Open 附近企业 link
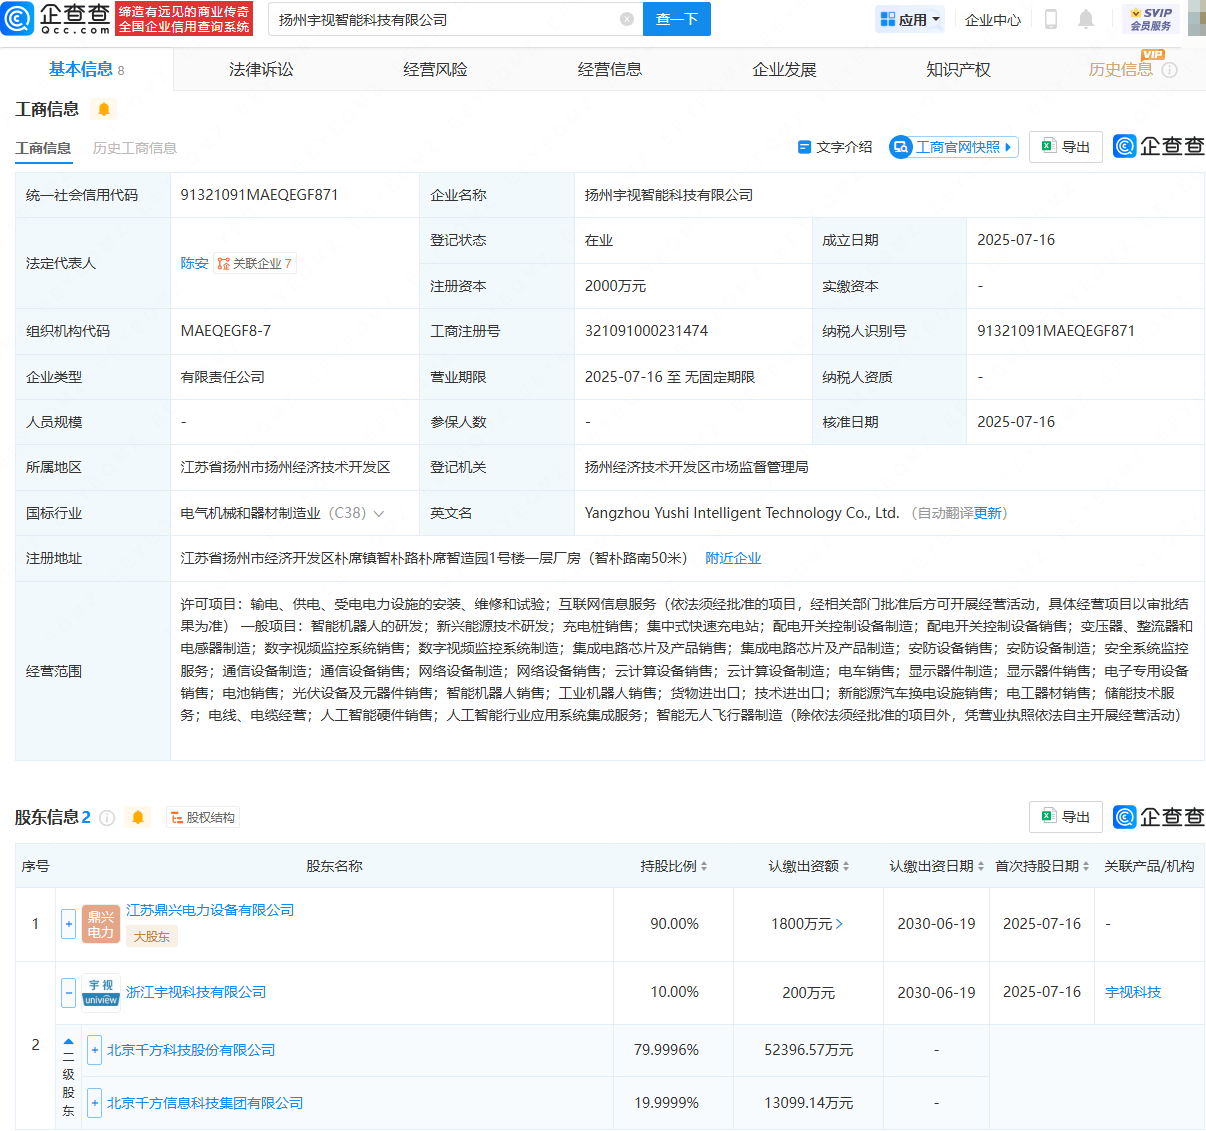Screen dimensions: 1206x1131 [x=733, y=558]
